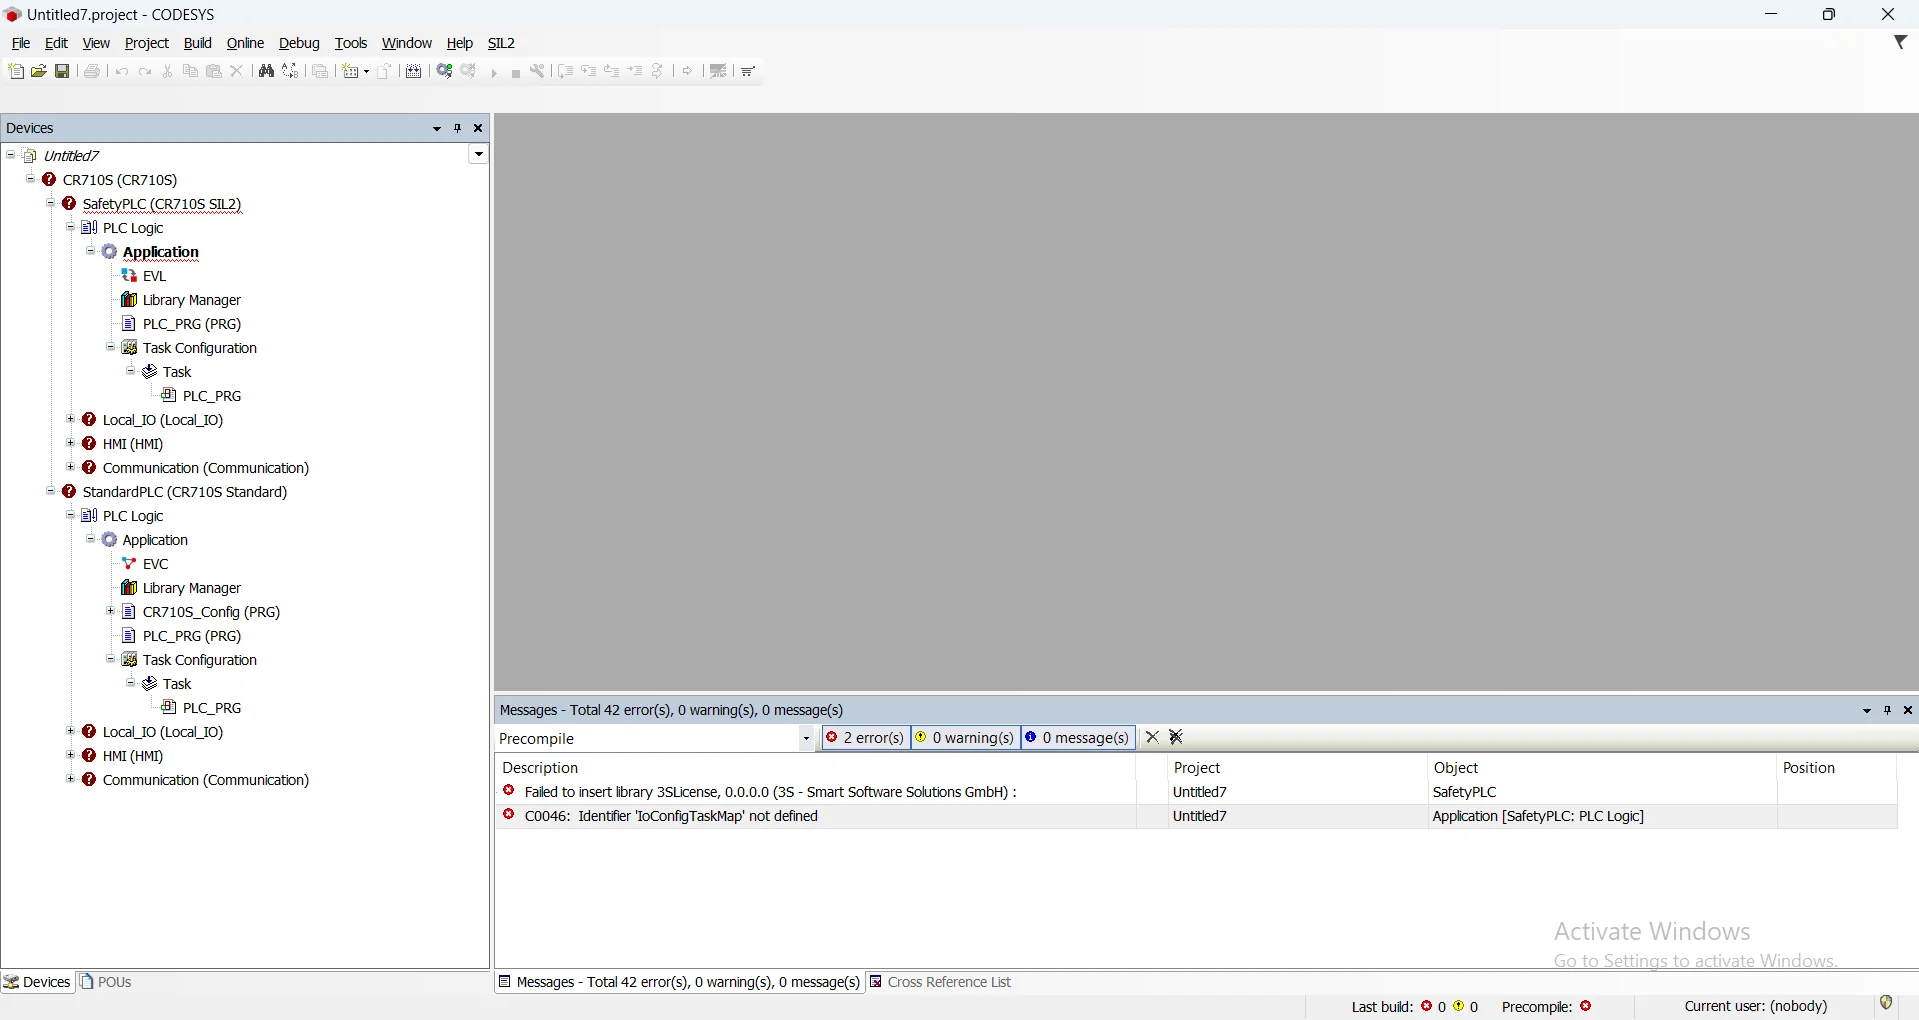The height and width of the screenshot is (1020, 1919).
Task: Toggle the 2 error(s) filter button
Action: coord(866,738)
